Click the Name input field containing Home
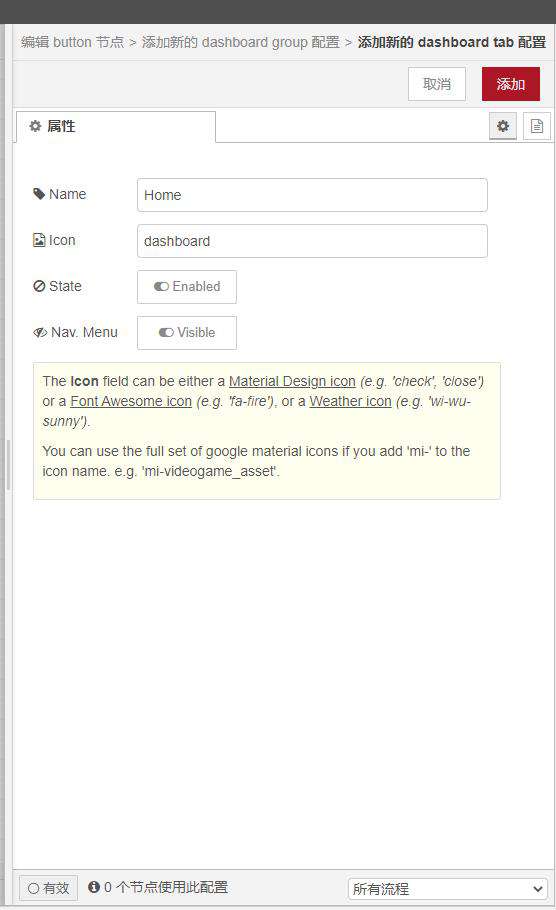This screenshot has height=910, width=556. tap(312, 195)
